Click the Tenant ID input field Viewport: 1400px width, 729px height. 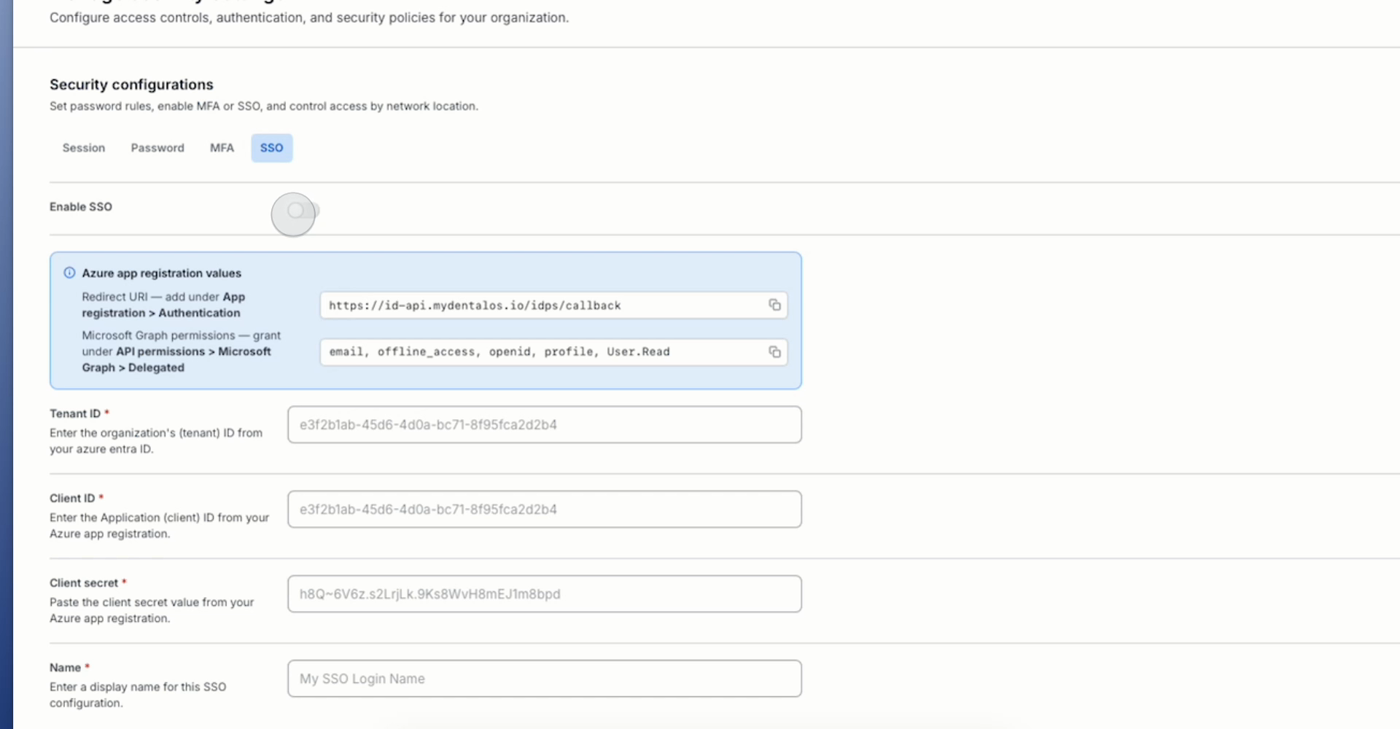pos(544,425)
